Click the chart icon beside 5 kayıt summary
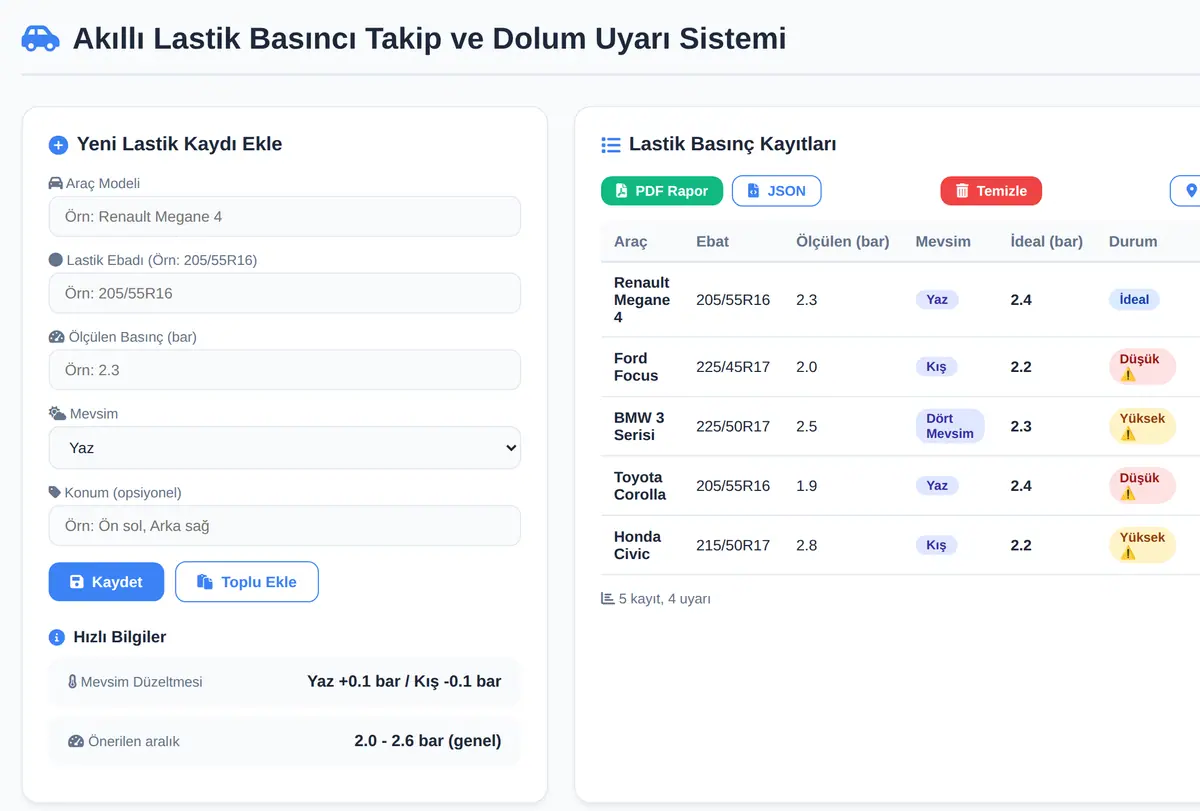 click(x=607, y=598)
